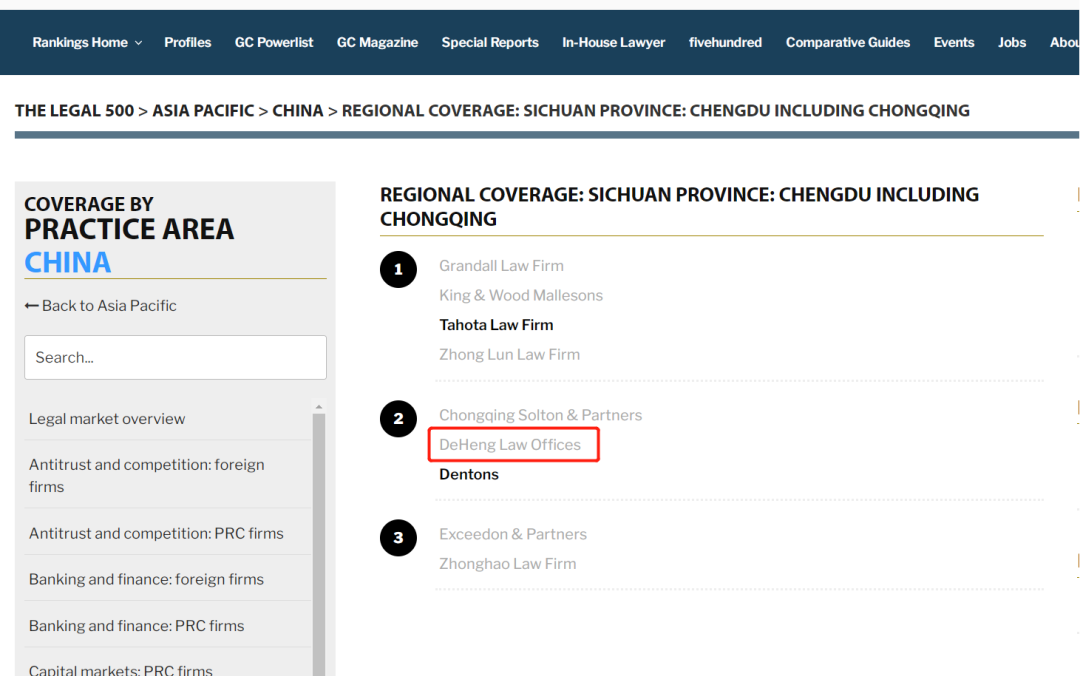Open Banking and finance: PRC firms
The width and height of the screenshot is (1080, 676).
point(136,626)
